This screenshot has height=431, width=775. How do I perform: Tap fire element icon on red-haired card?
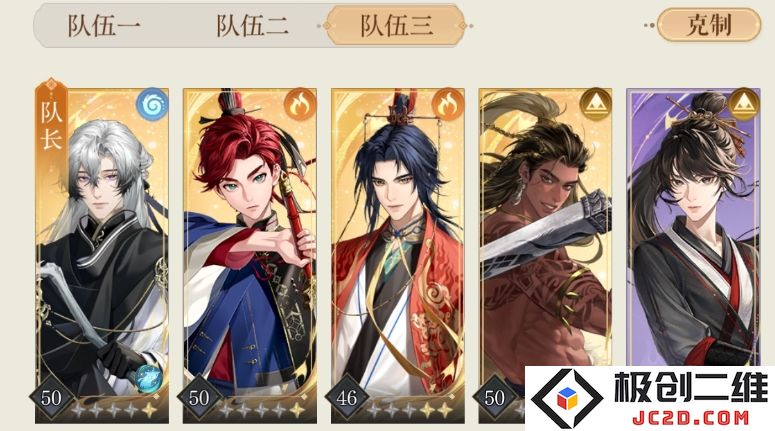[x=300, y=104]
